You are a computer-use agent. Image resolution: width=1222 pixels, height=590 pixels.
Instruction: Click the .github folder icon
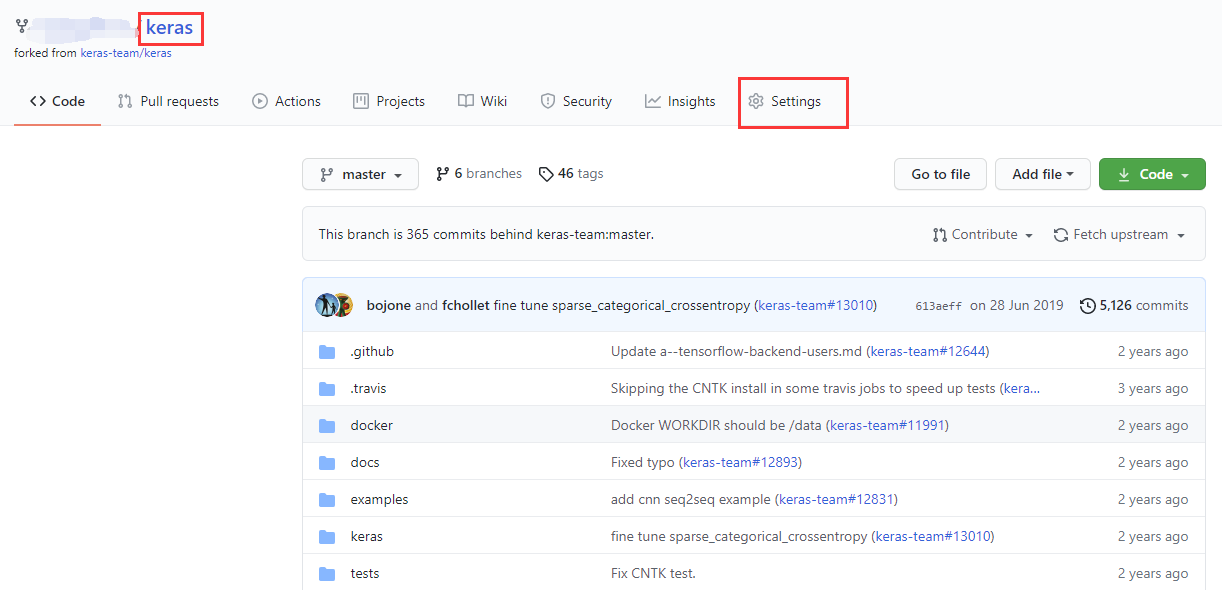coord(327,352)
